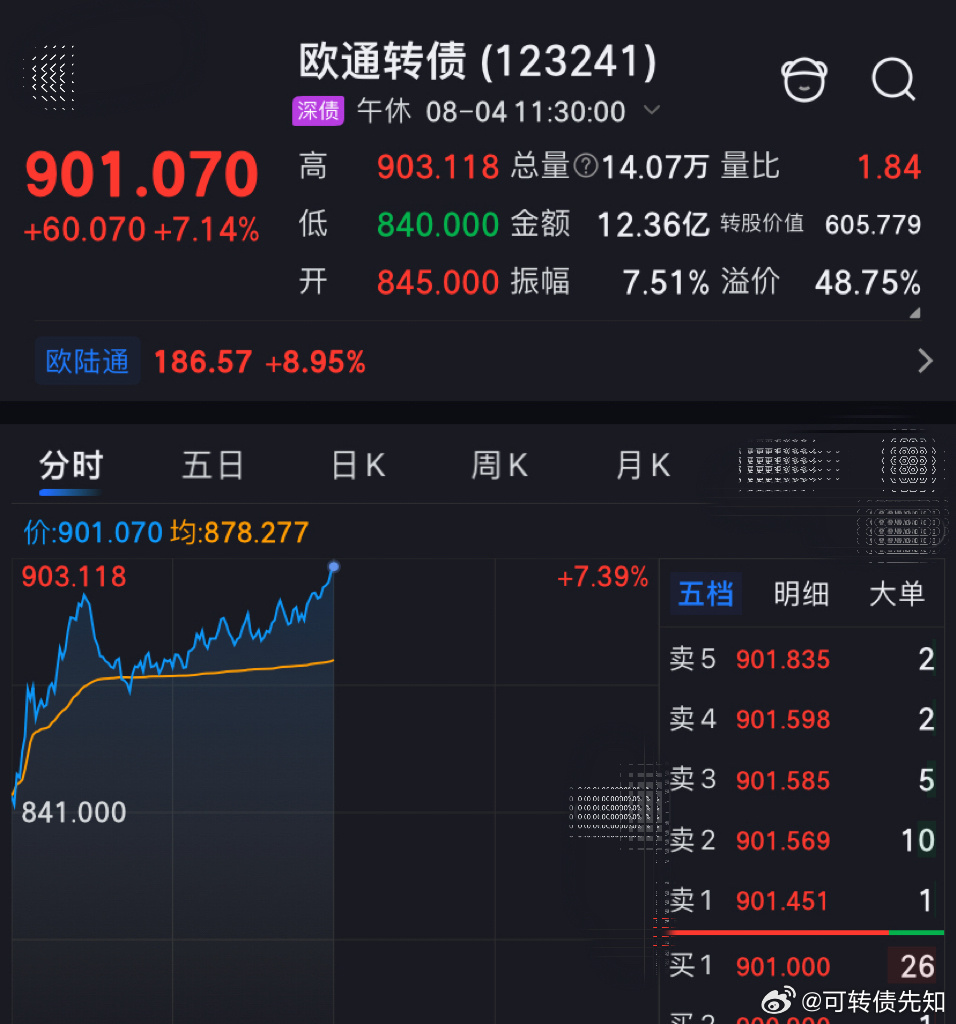
Task: Switch to the 周K chart tab
Action: click(500, 466)
